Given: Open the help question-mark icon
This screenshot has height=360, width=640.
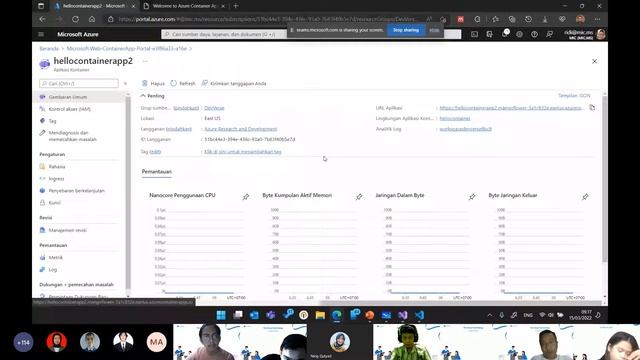Looking at the screenshot, I should tap(534, 34).
